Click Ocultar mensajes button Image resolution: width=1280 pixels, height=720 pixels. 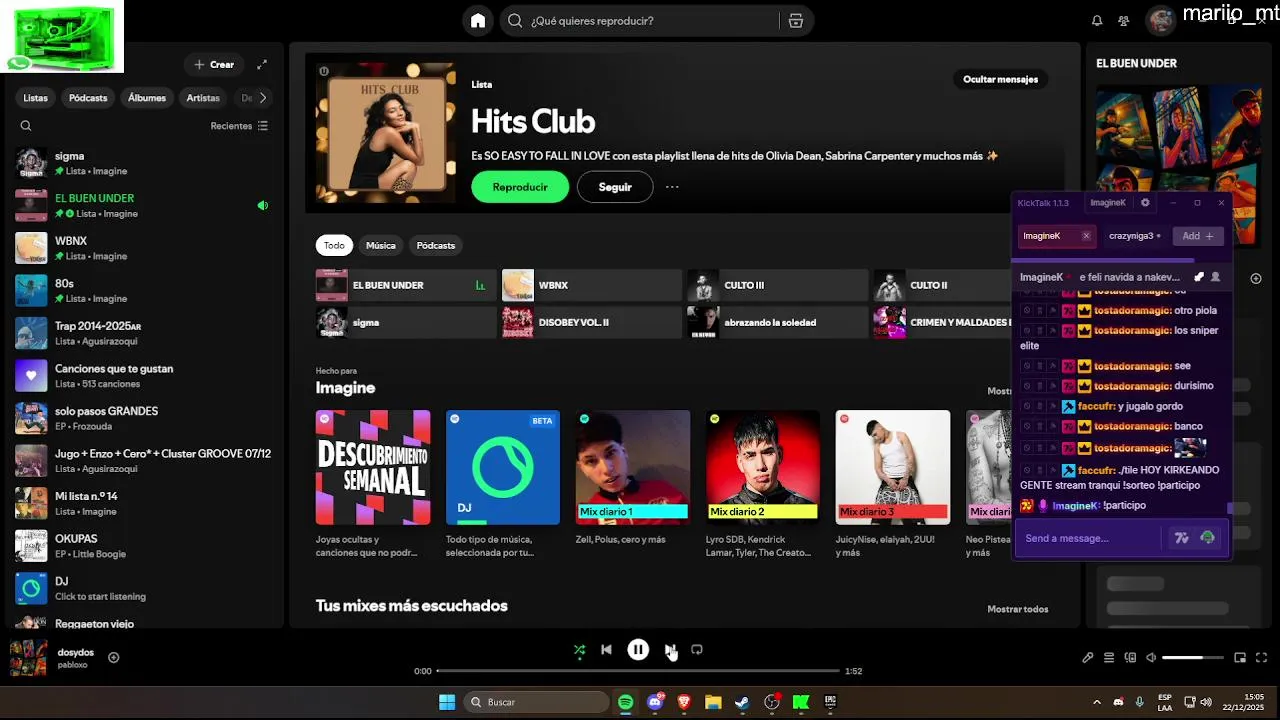(x=1000, y=79)
